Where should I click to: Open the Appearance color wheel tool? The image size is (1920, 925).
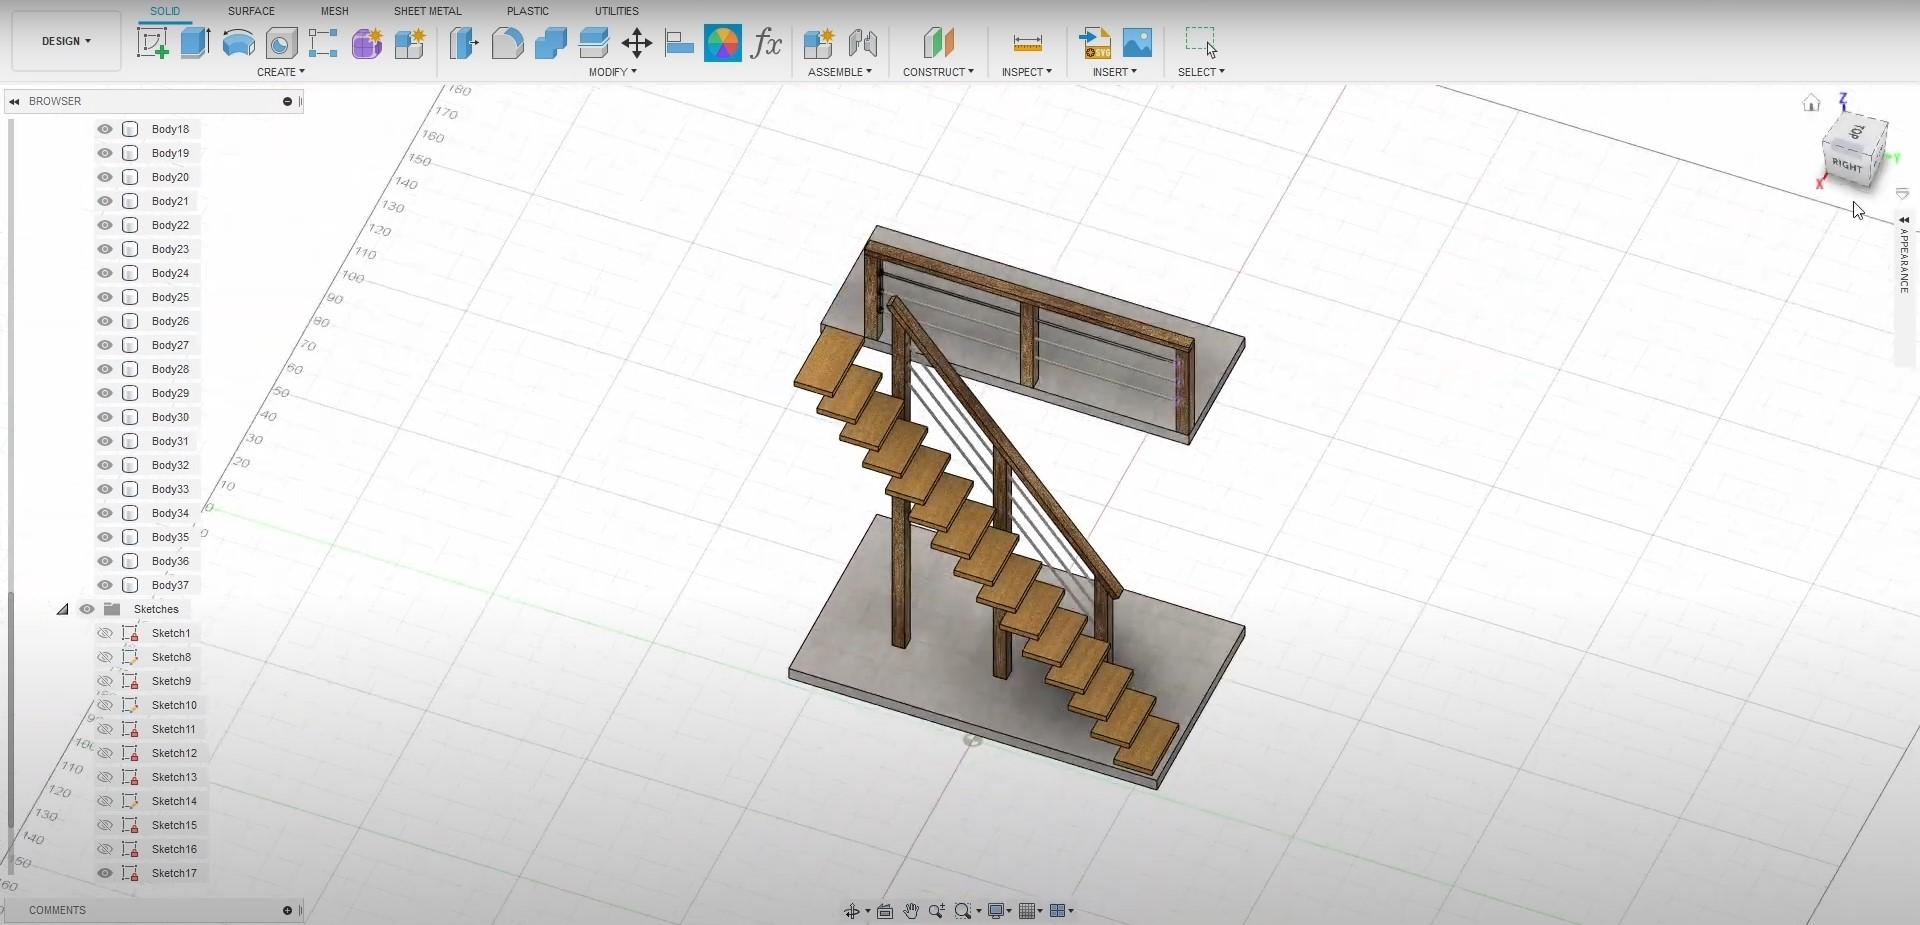pyautogui.click(x=722, y=43)
